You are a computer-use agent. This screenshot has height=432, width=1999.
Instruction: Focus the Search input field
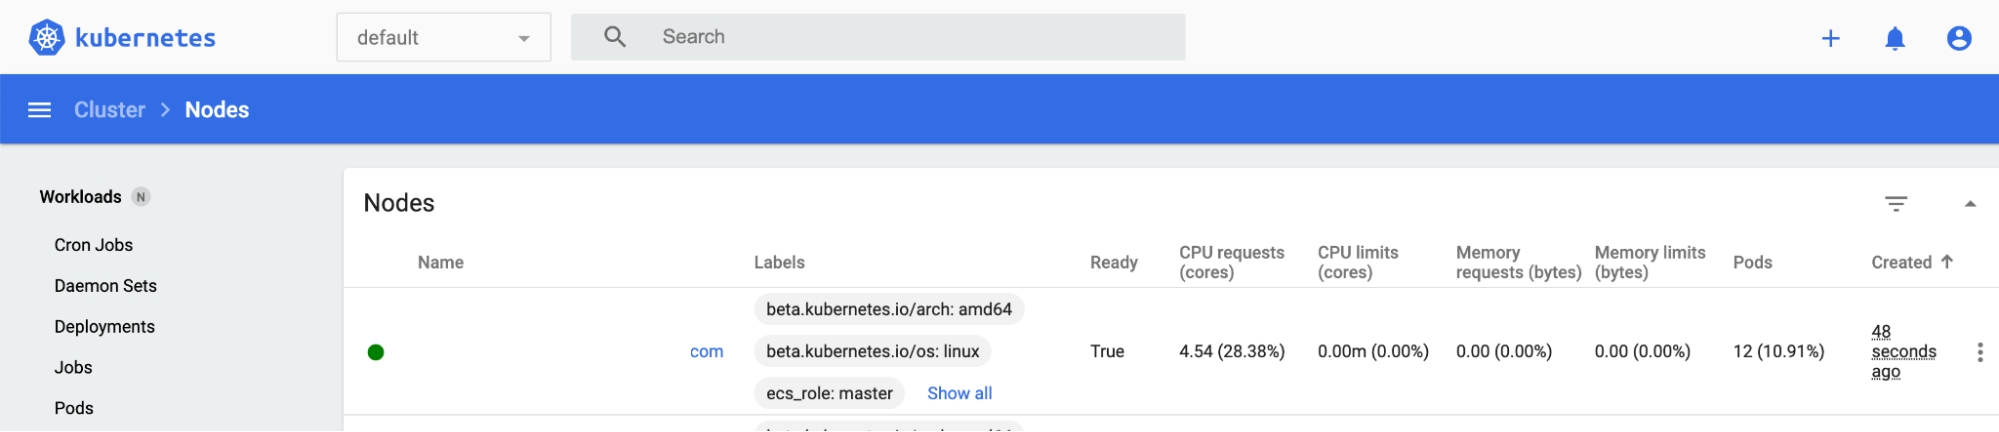900,37
